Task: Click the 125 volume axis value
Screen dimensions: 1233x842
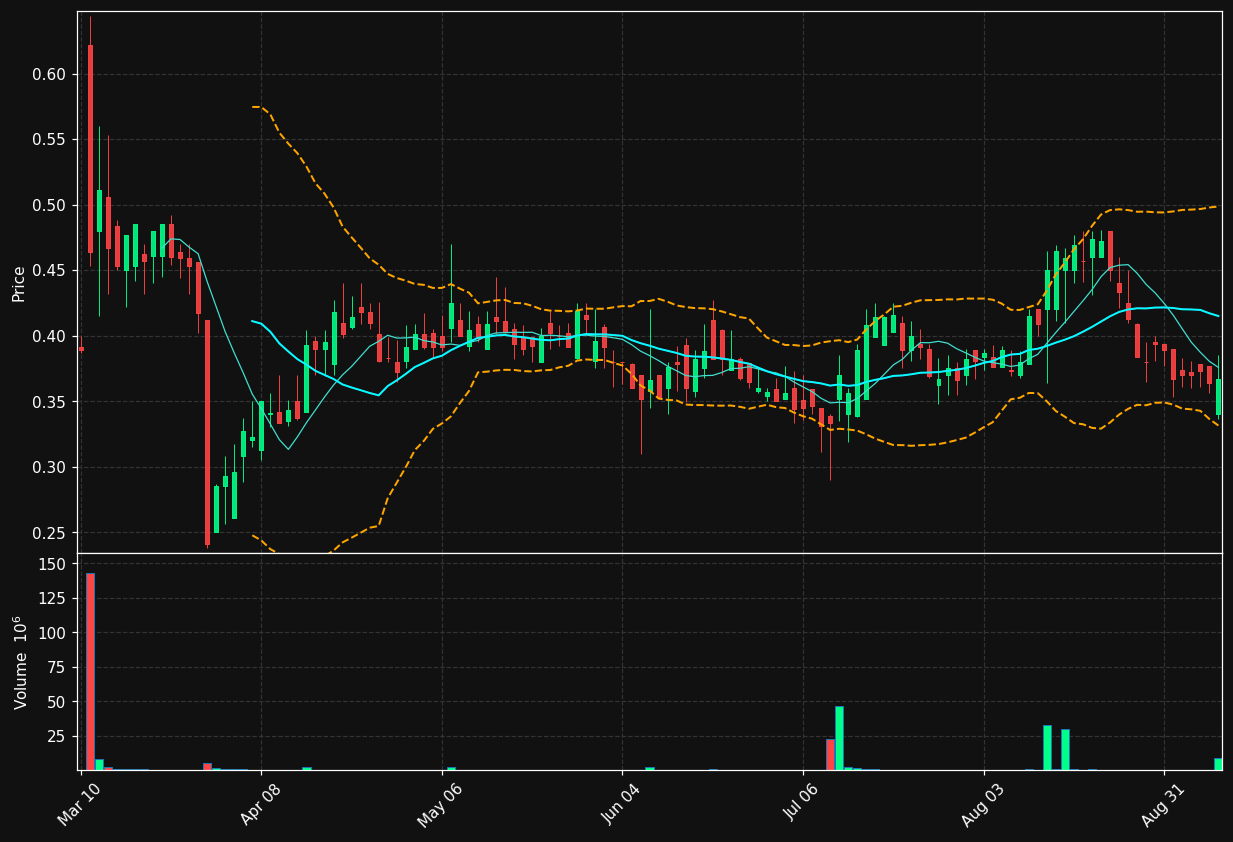Action: pos(54,599)
